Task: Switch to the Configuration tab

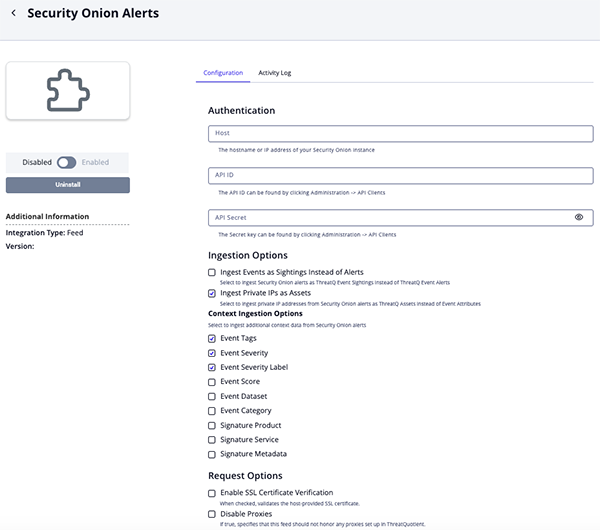Action: pyautogui.click(x=223, y=73)
